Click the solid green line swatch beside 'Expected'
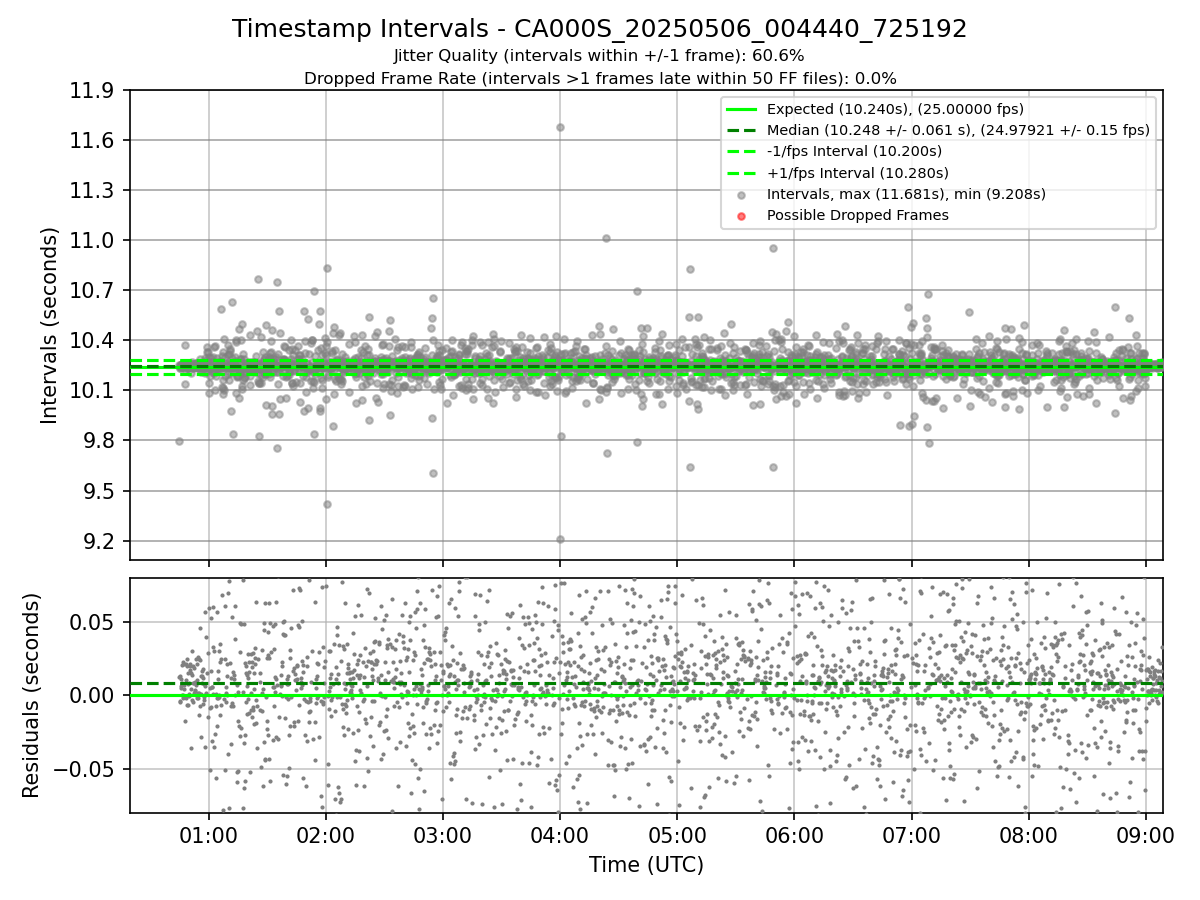 tap(740, 109)
